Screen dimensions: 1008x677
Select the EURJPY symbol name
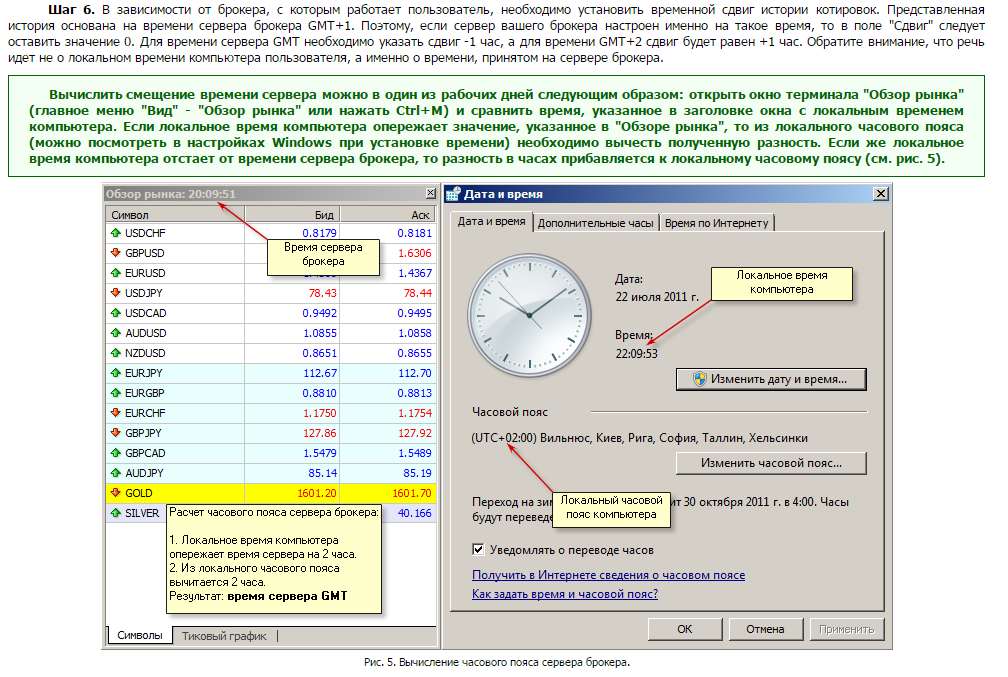pos(143,373)
